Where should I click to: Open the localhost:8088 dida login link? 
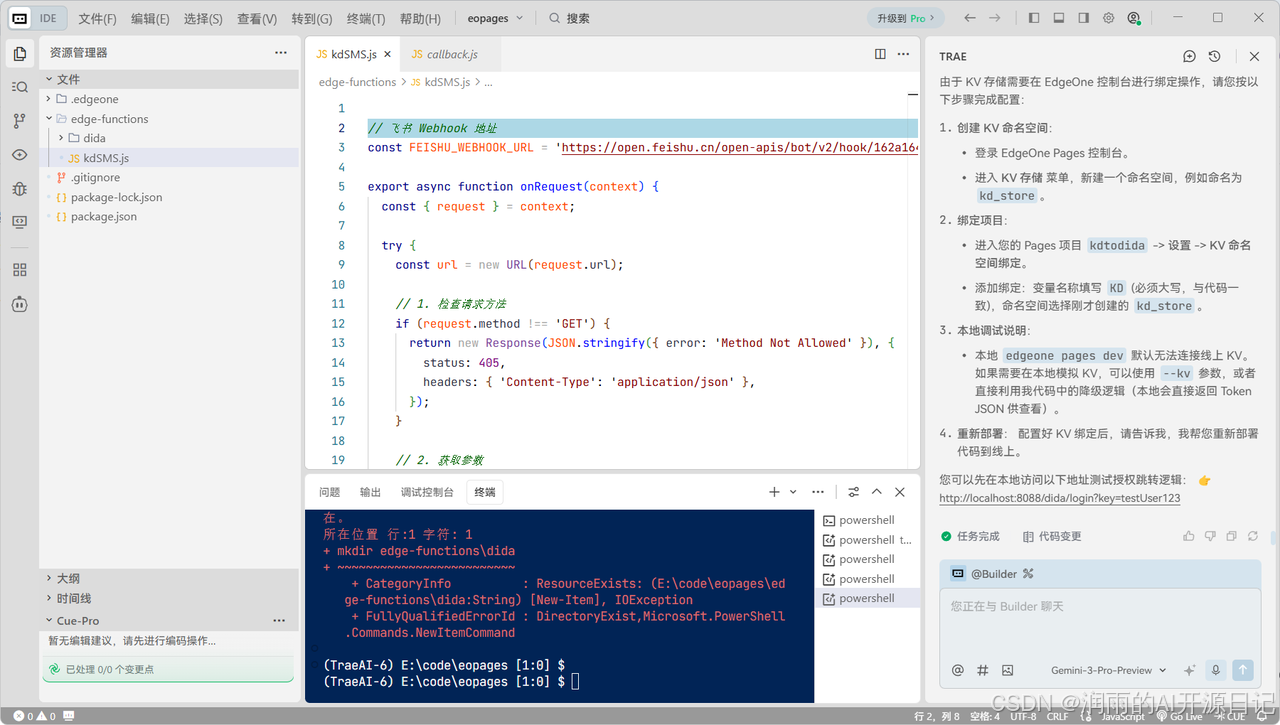tap(1060, 498)
